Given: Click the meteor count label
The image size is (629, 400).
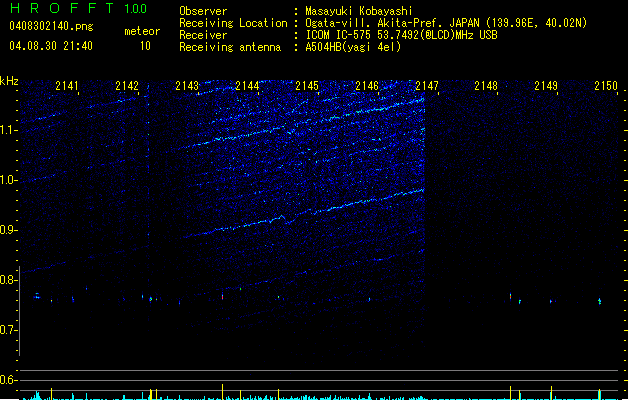Looking at the screenshot, I should pyautogui.click(x=142, y=31).
